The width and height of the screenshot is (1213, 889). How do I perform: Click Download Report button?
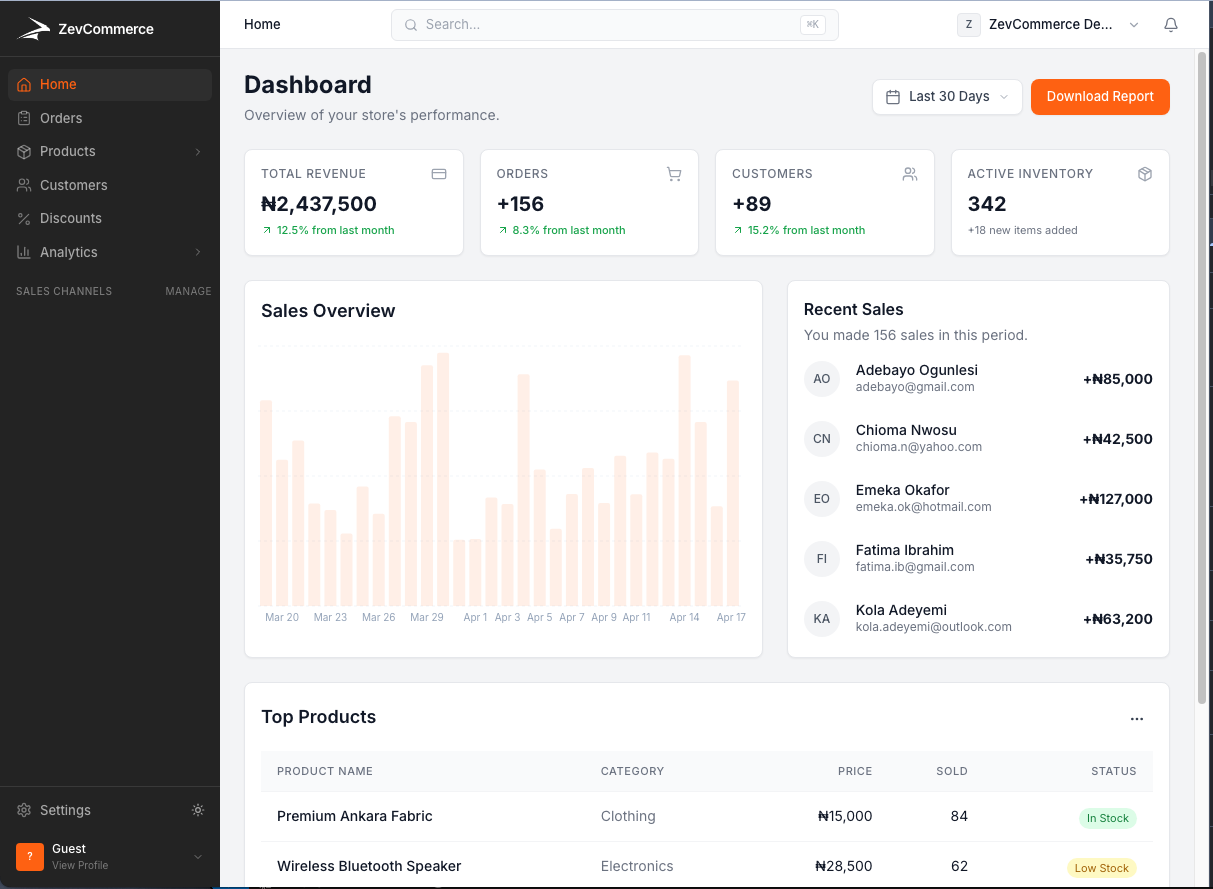[x=1100, y=97]
